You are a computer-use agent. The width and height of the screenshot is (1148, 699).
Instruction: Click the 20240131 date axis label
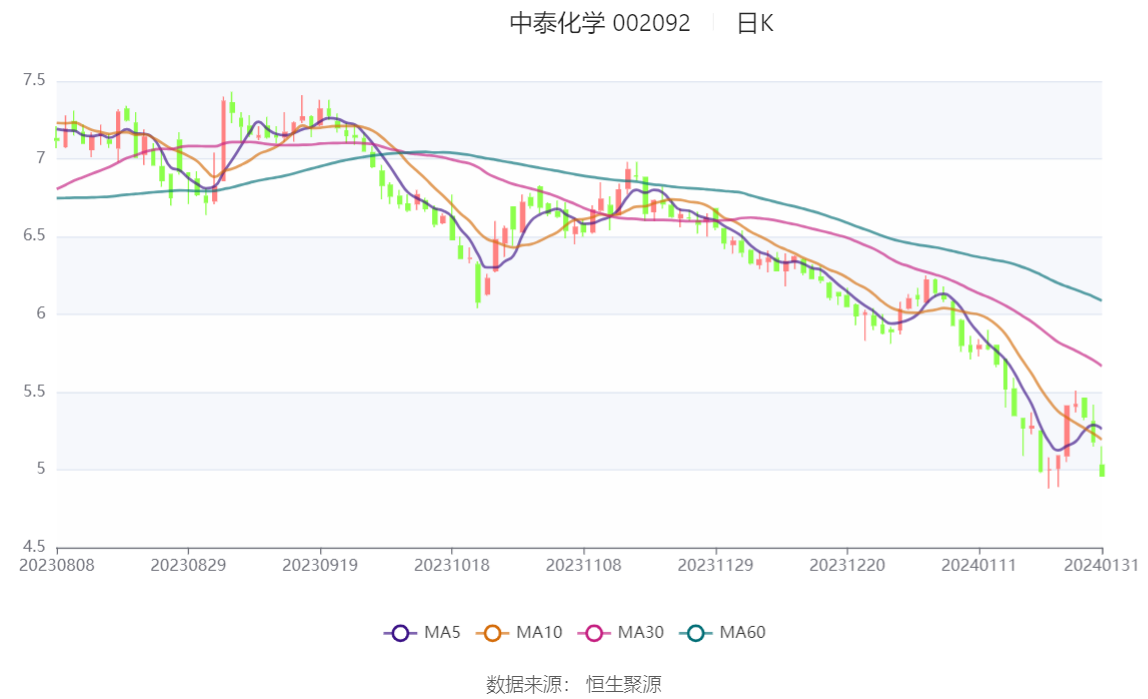(x=1101, y=566)
